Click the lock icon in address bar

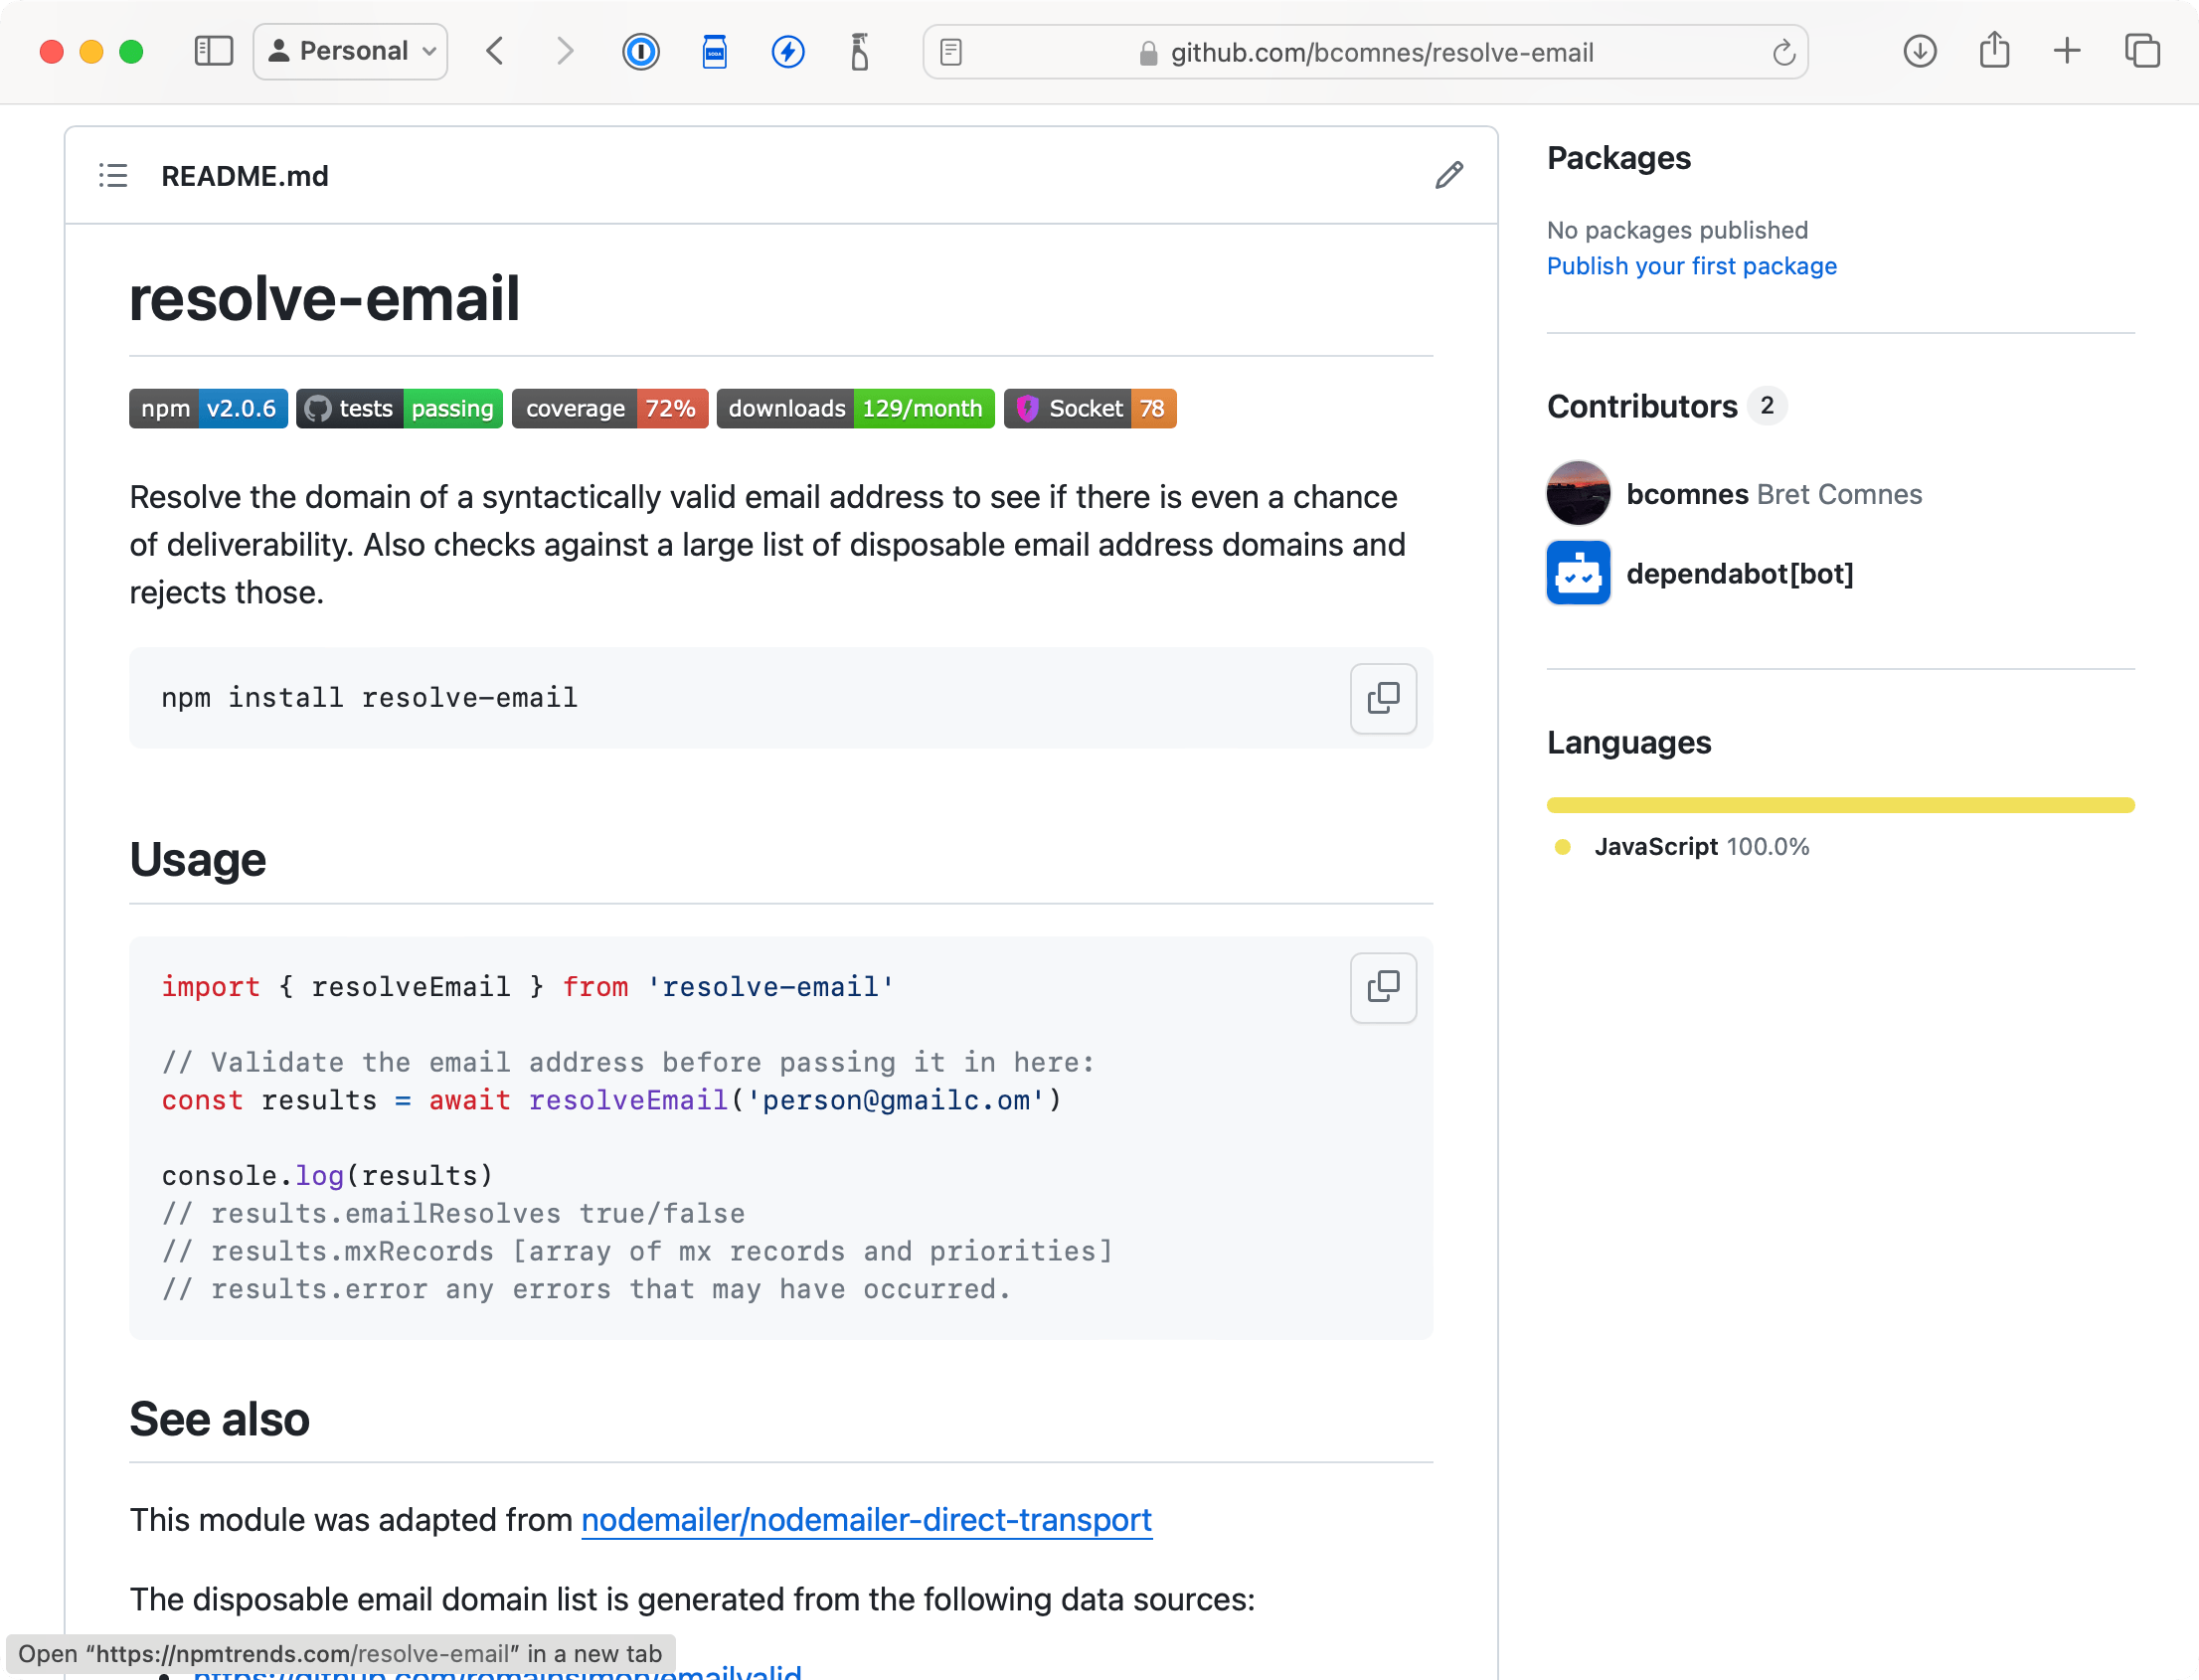[1148, 53]
